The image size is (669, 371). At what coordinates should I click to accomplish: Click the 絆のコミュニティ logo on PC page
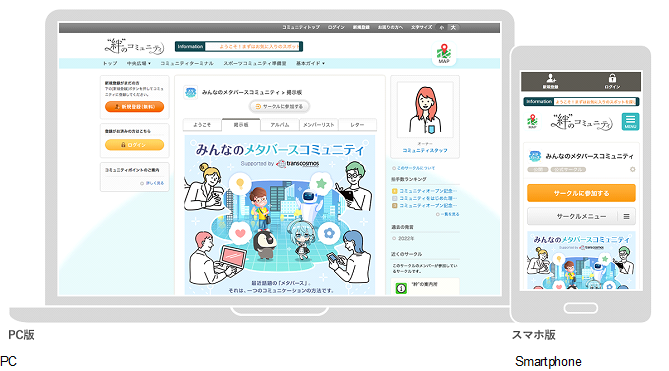click(134, 46)
